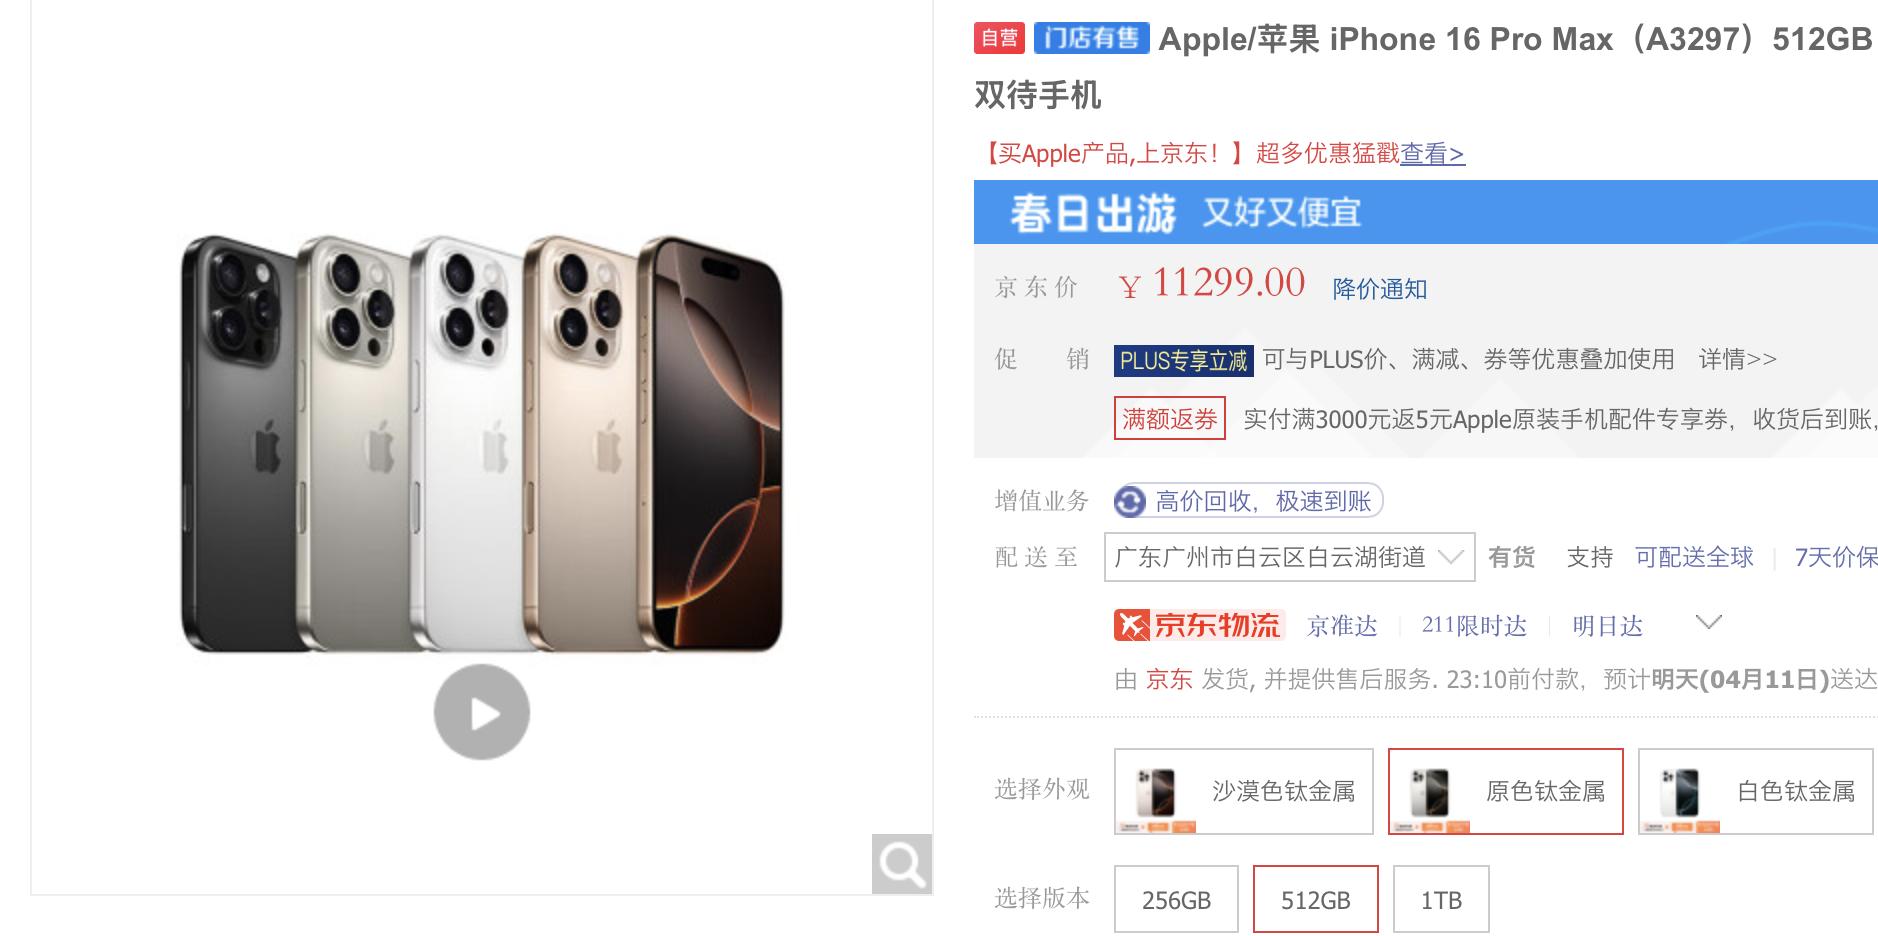Choose the 256GB version
This screenshot has height=936, width=1878.
coord(1176,899)
